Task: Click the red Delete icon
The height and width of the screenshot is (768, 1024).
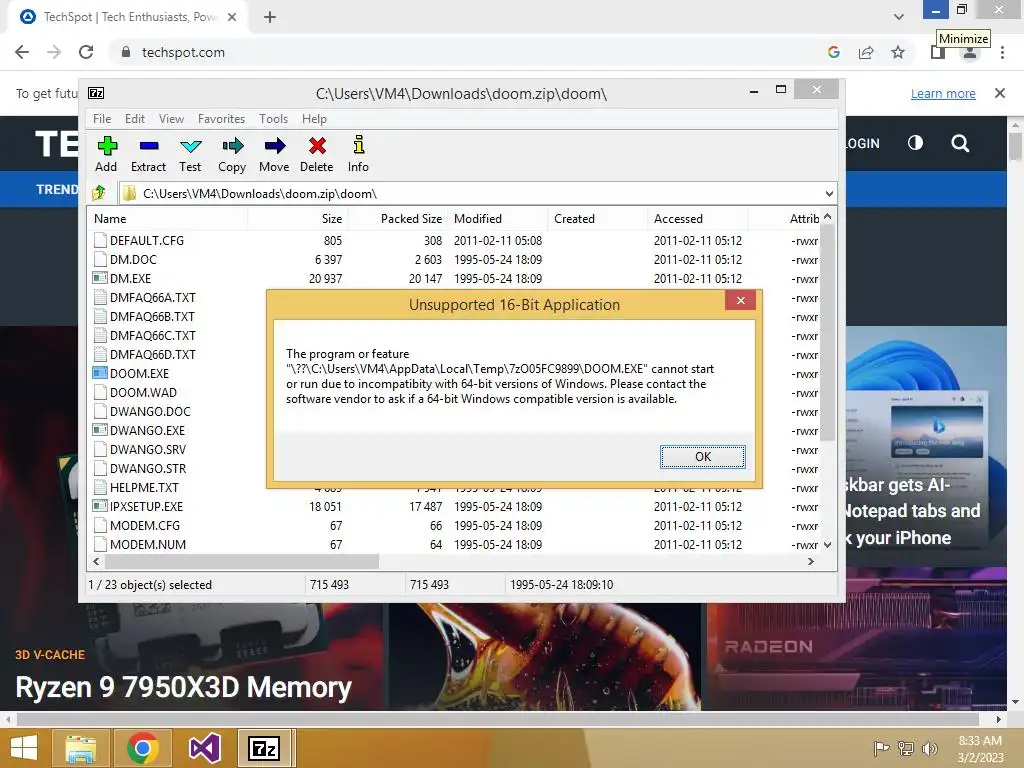Action: tap(317, 145)
